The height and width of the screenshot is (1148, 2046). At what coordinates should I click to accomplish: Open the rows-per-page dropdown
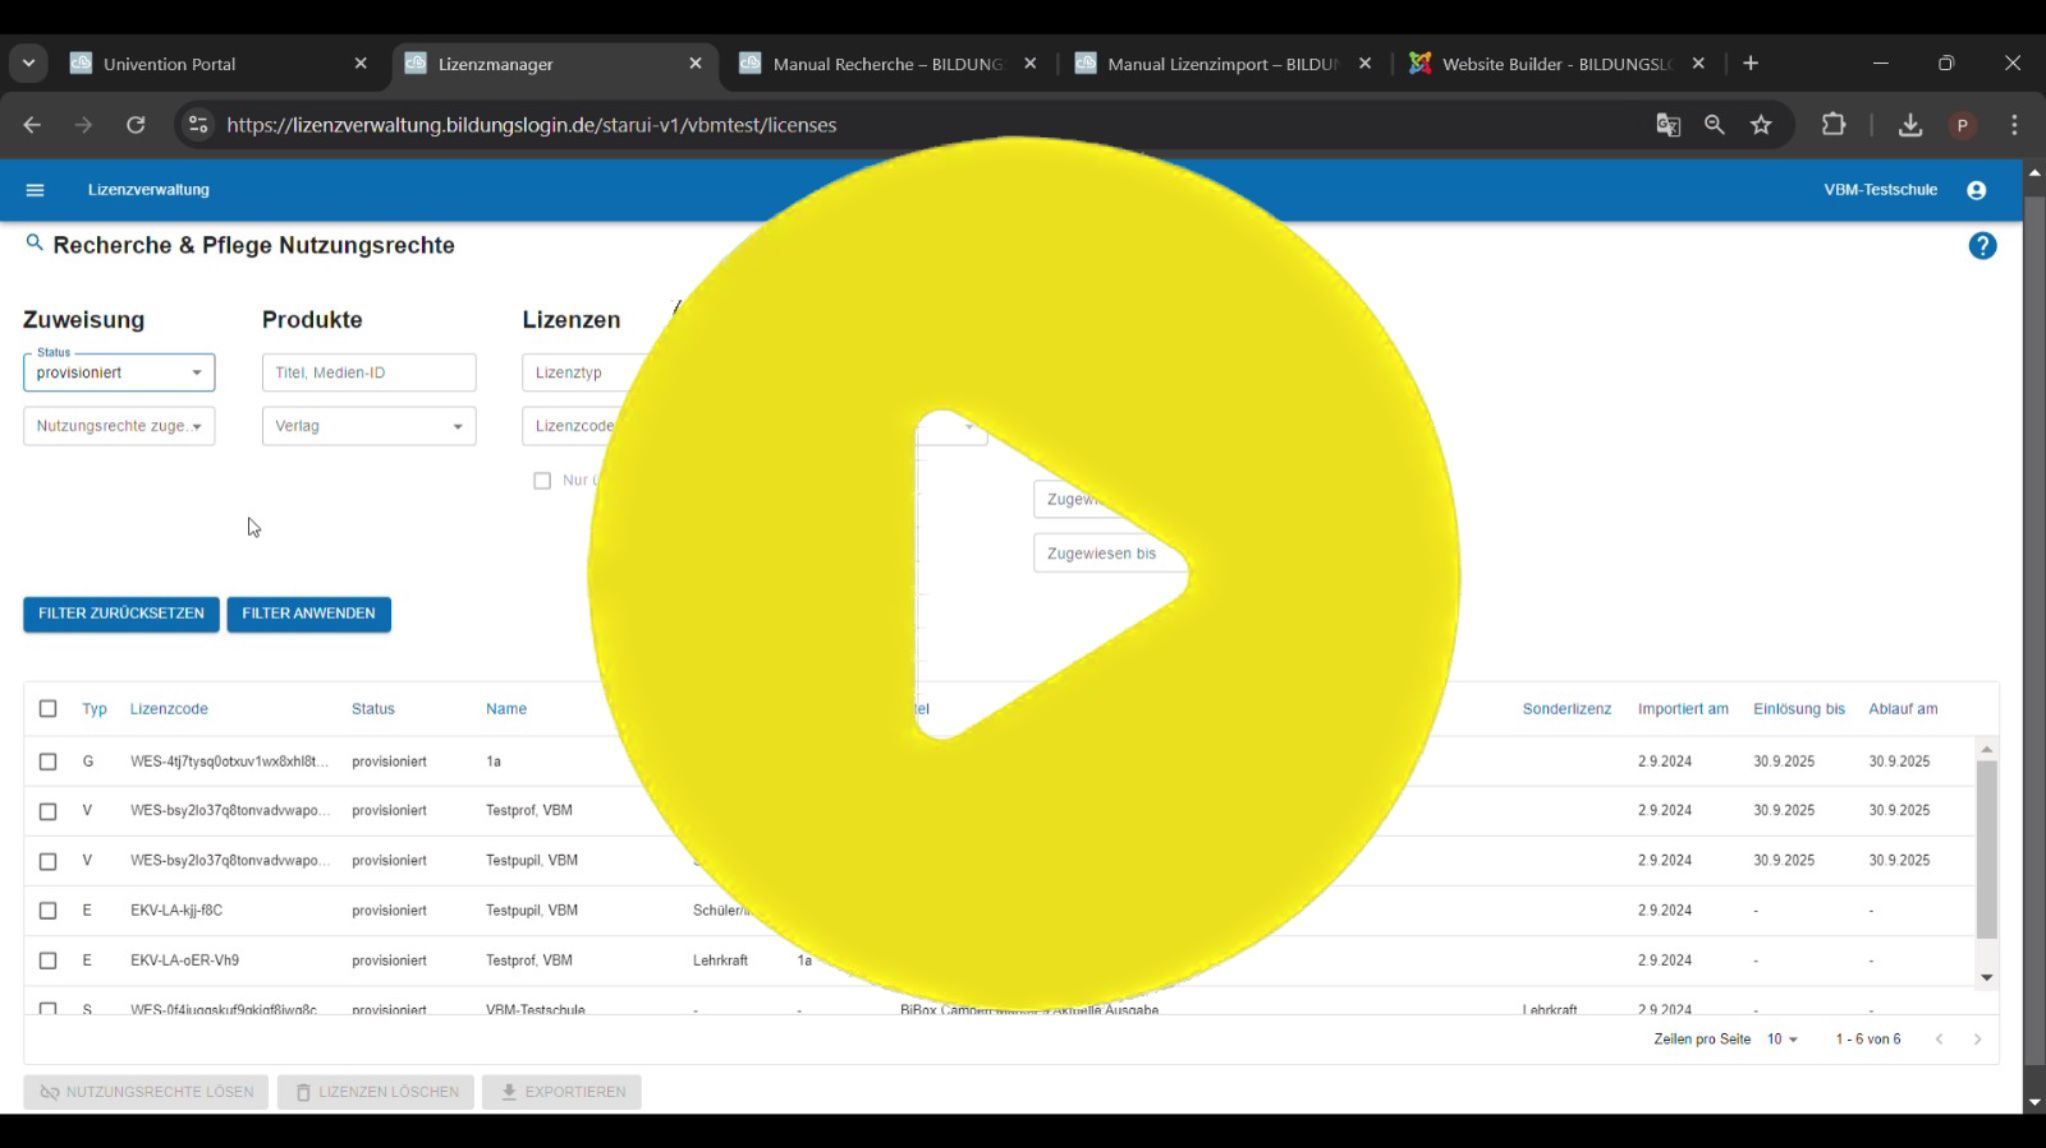1781,1040
